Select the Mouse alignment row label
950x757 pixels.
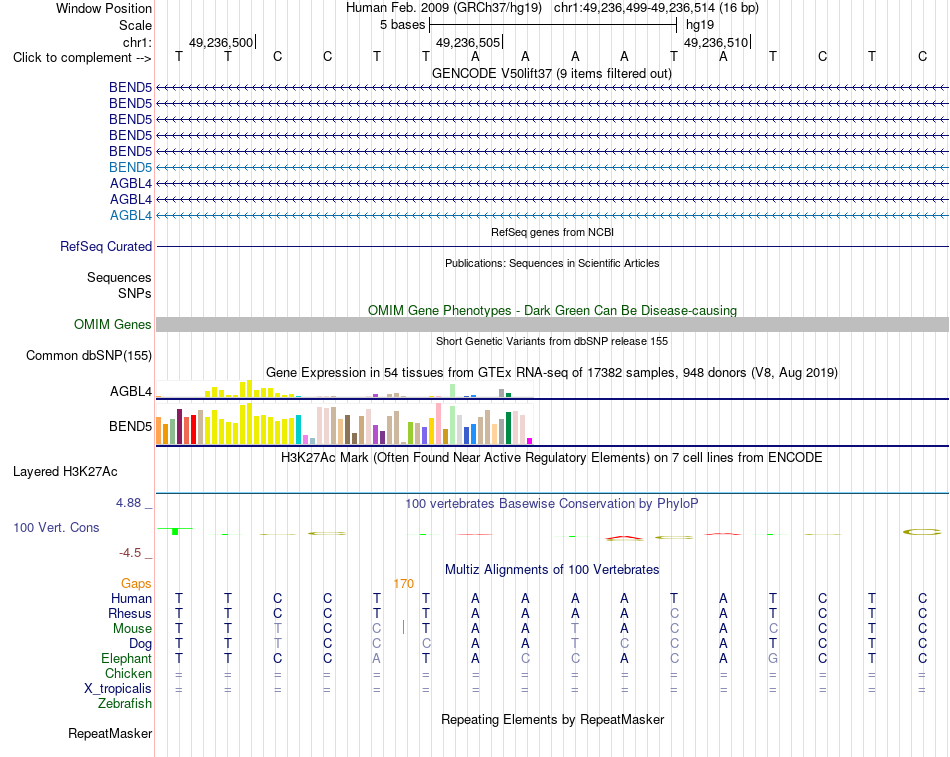(132, 629)
